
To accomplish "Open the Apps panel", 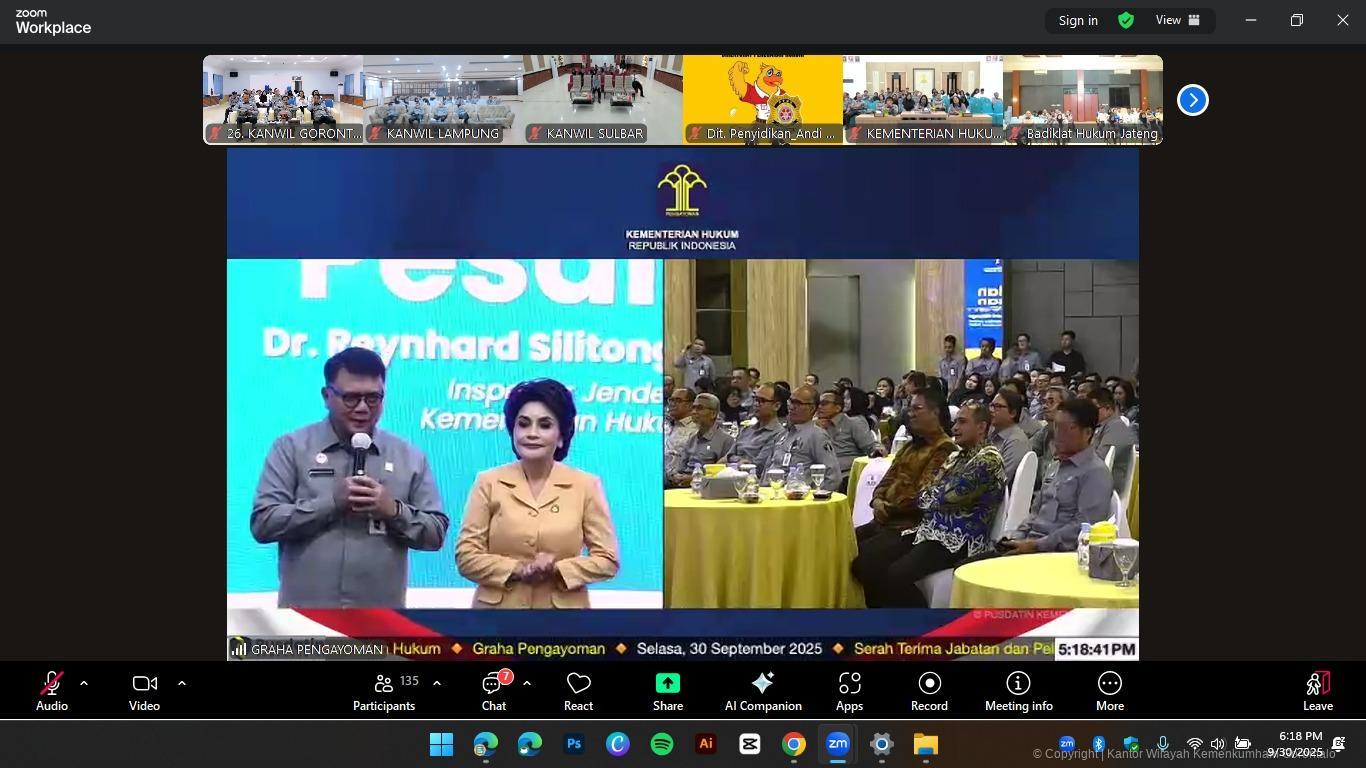I will pos(849,691).
